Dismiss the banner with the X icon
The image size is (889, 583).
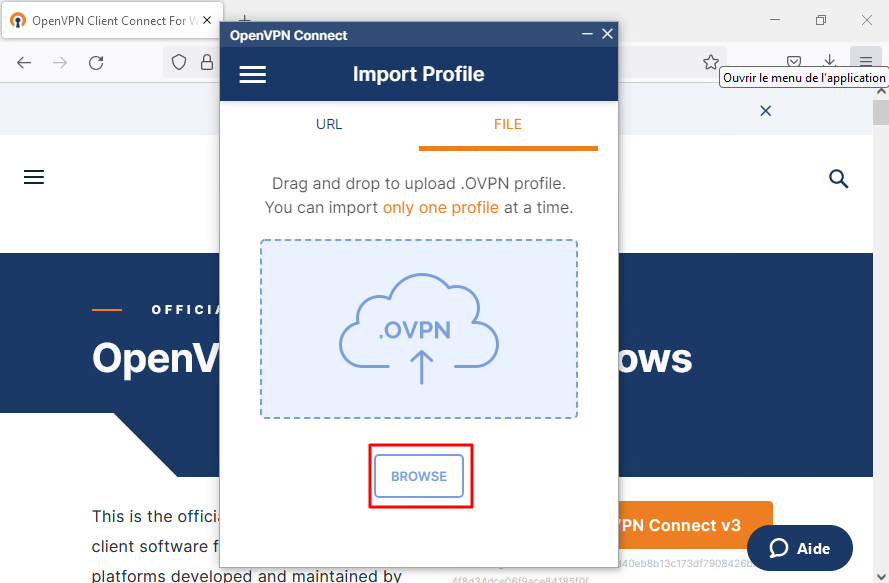[x=766, y=111]
